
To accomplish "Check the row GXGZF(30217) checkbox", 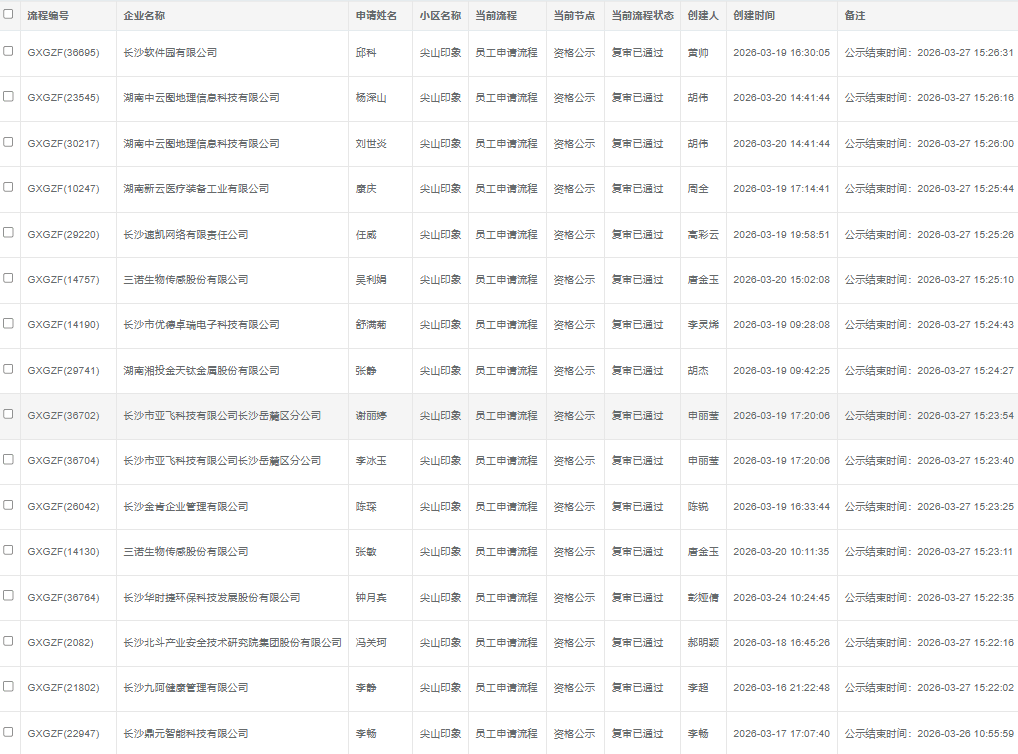I will coord(8,142).
